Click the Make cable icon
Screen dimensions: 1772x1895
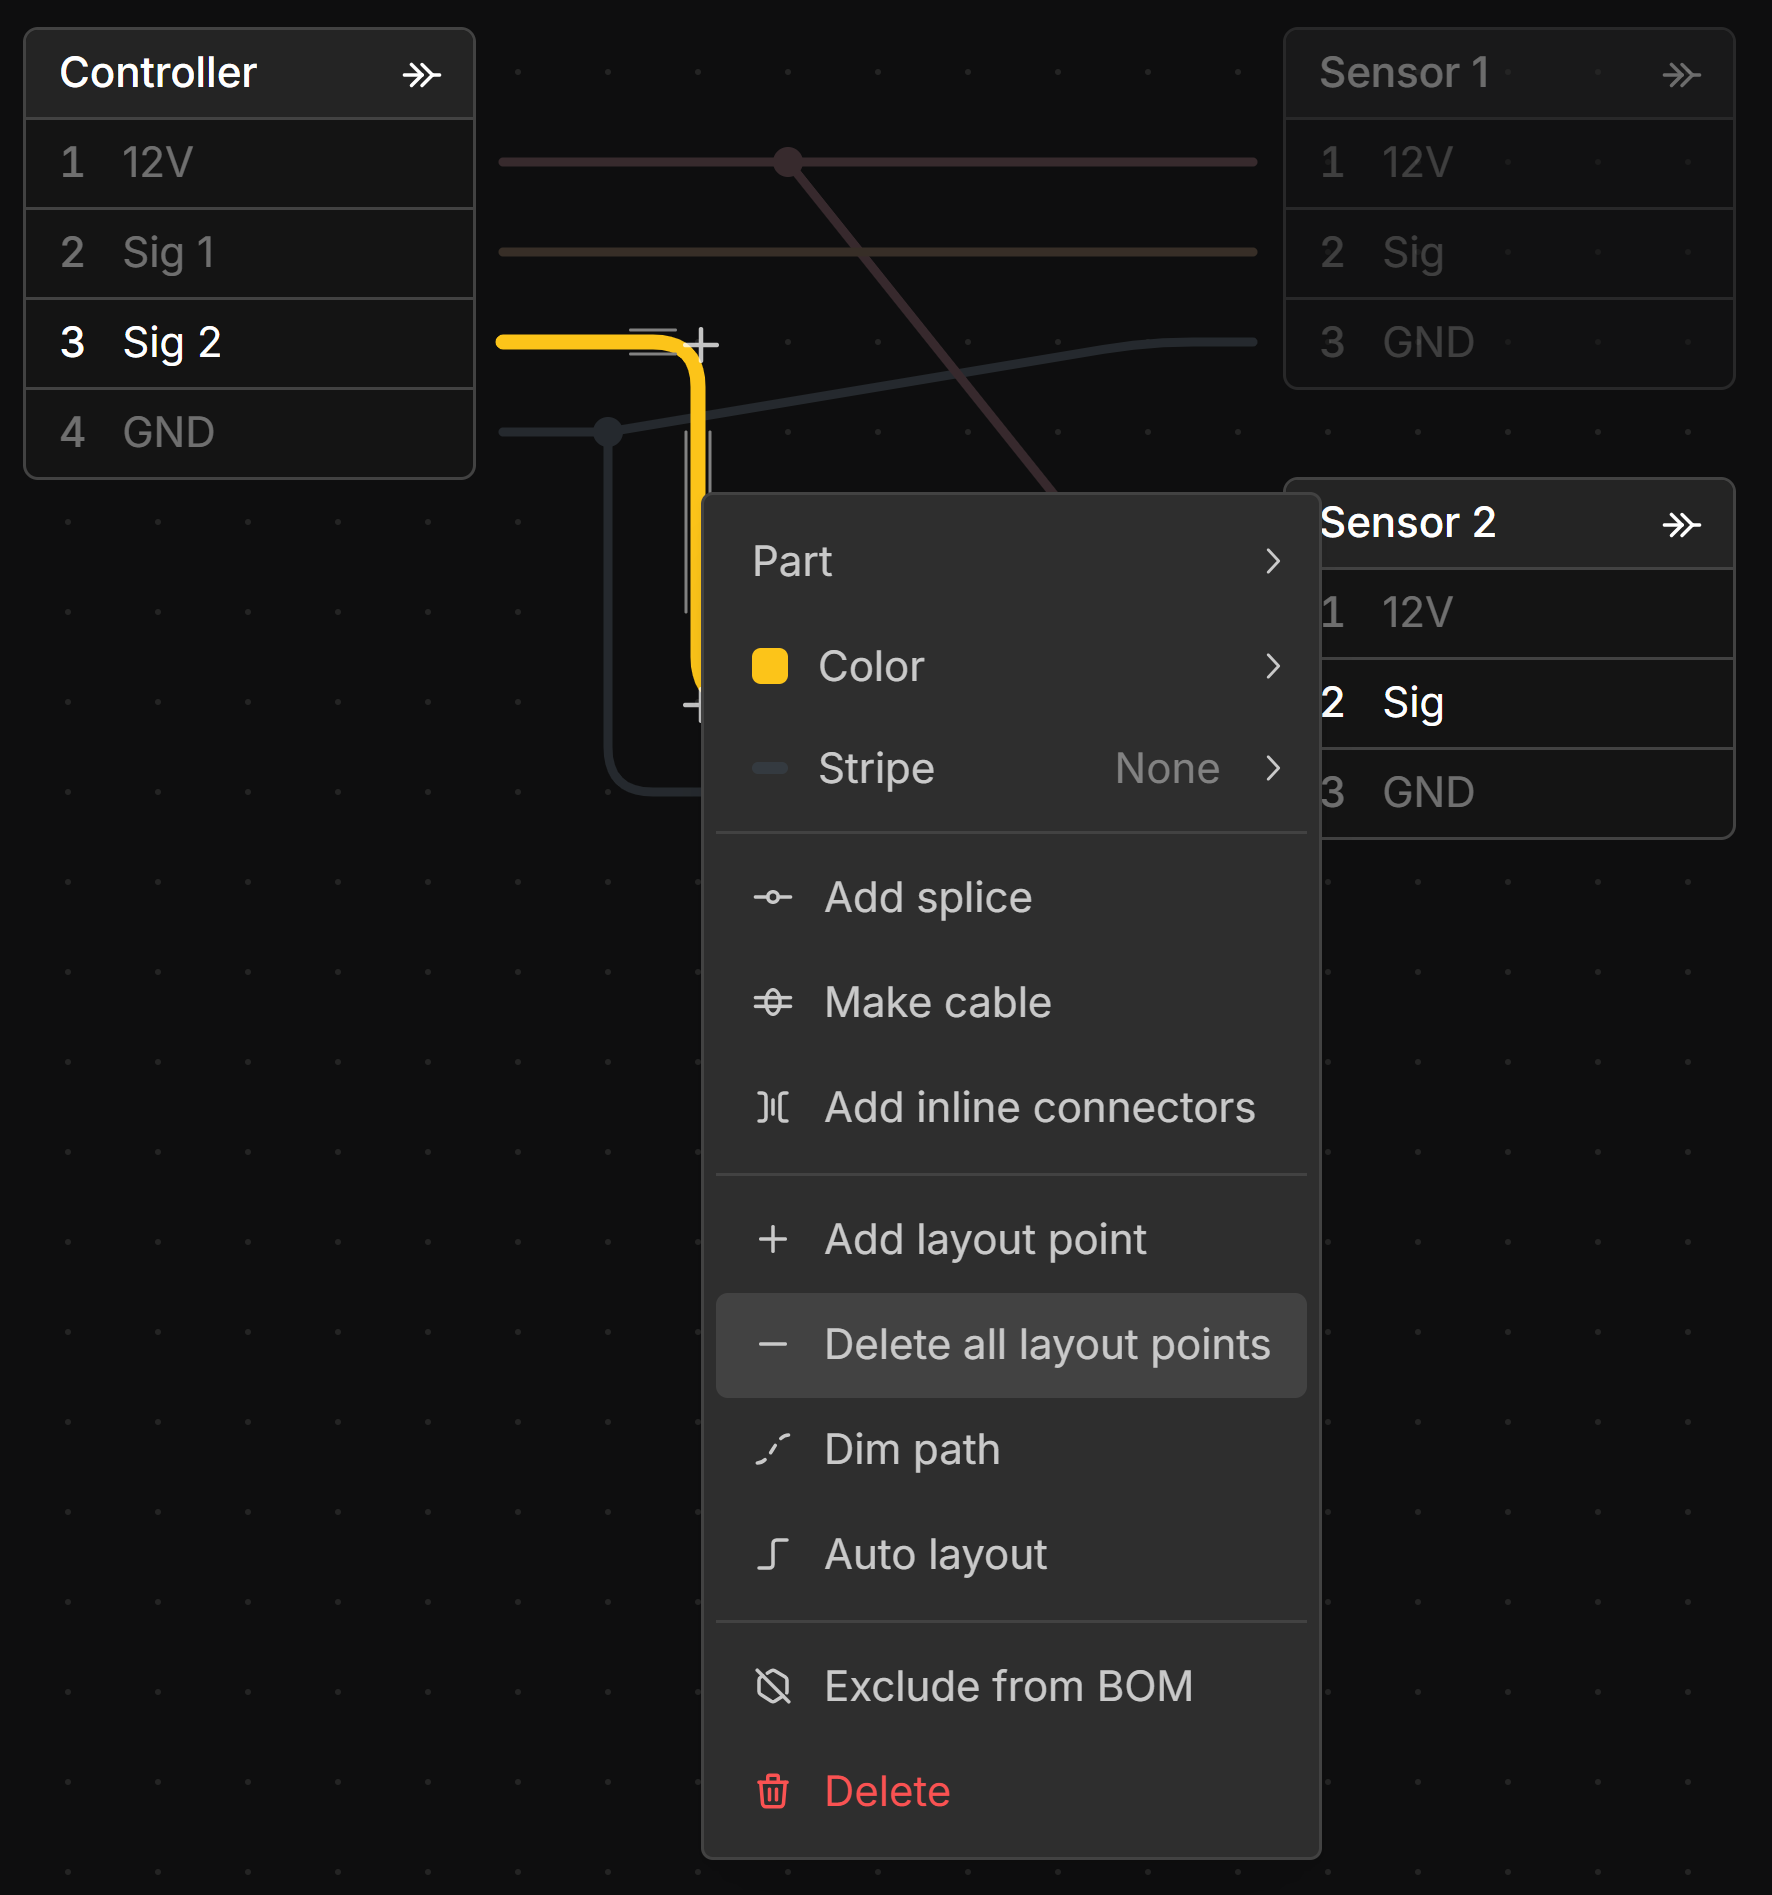772,1002
